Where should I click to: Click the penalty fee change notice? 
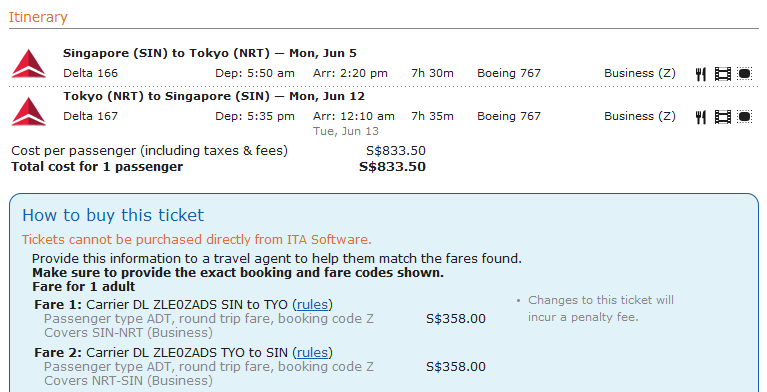[601, 308]
